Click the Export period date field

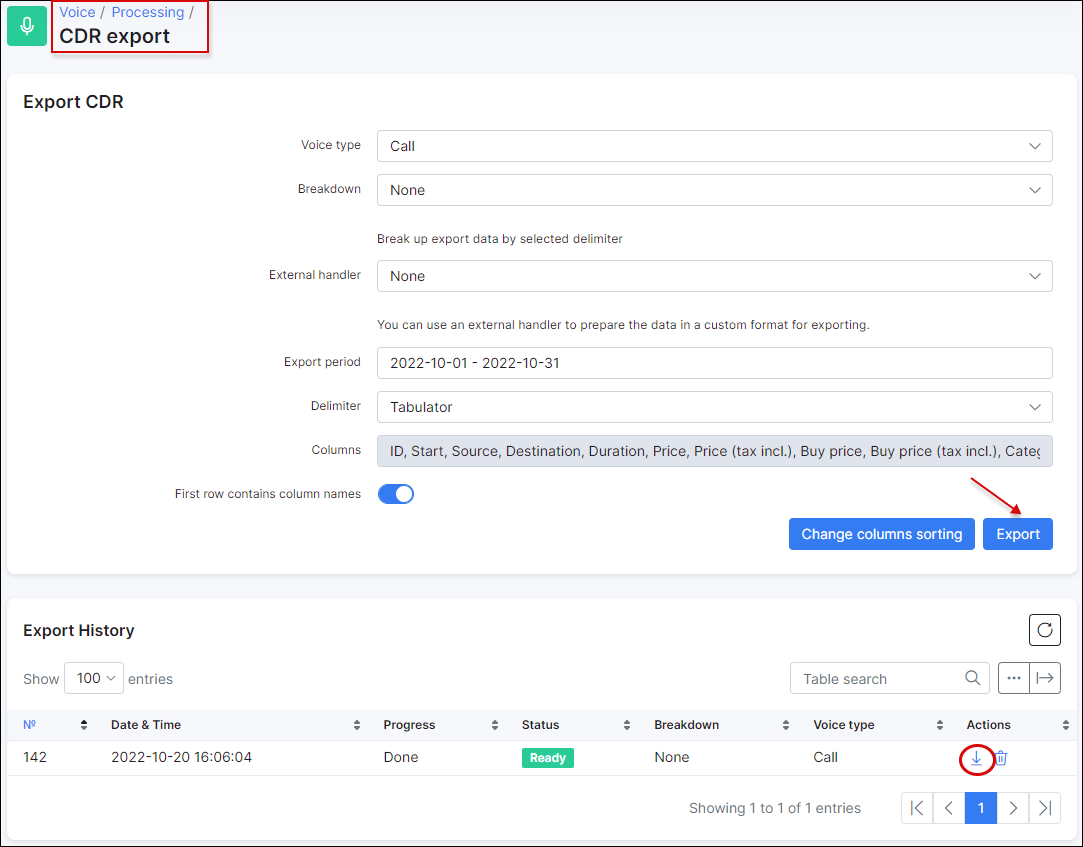pos(715,363)
